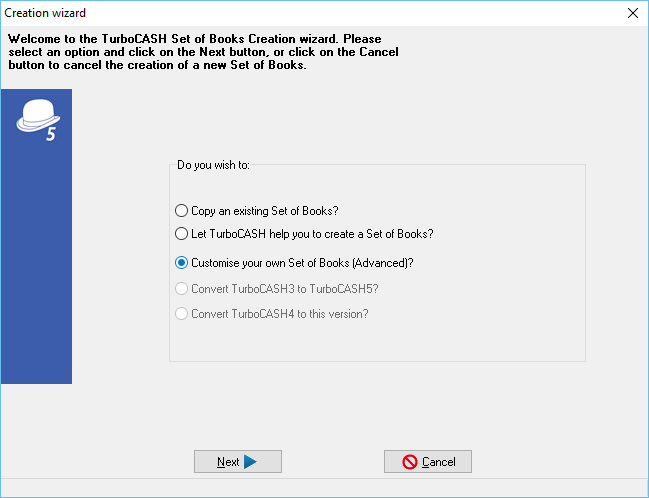
Task: Click the 'Customise your own Set of Books (Advanced)?' label text
Action: (302, 263)
